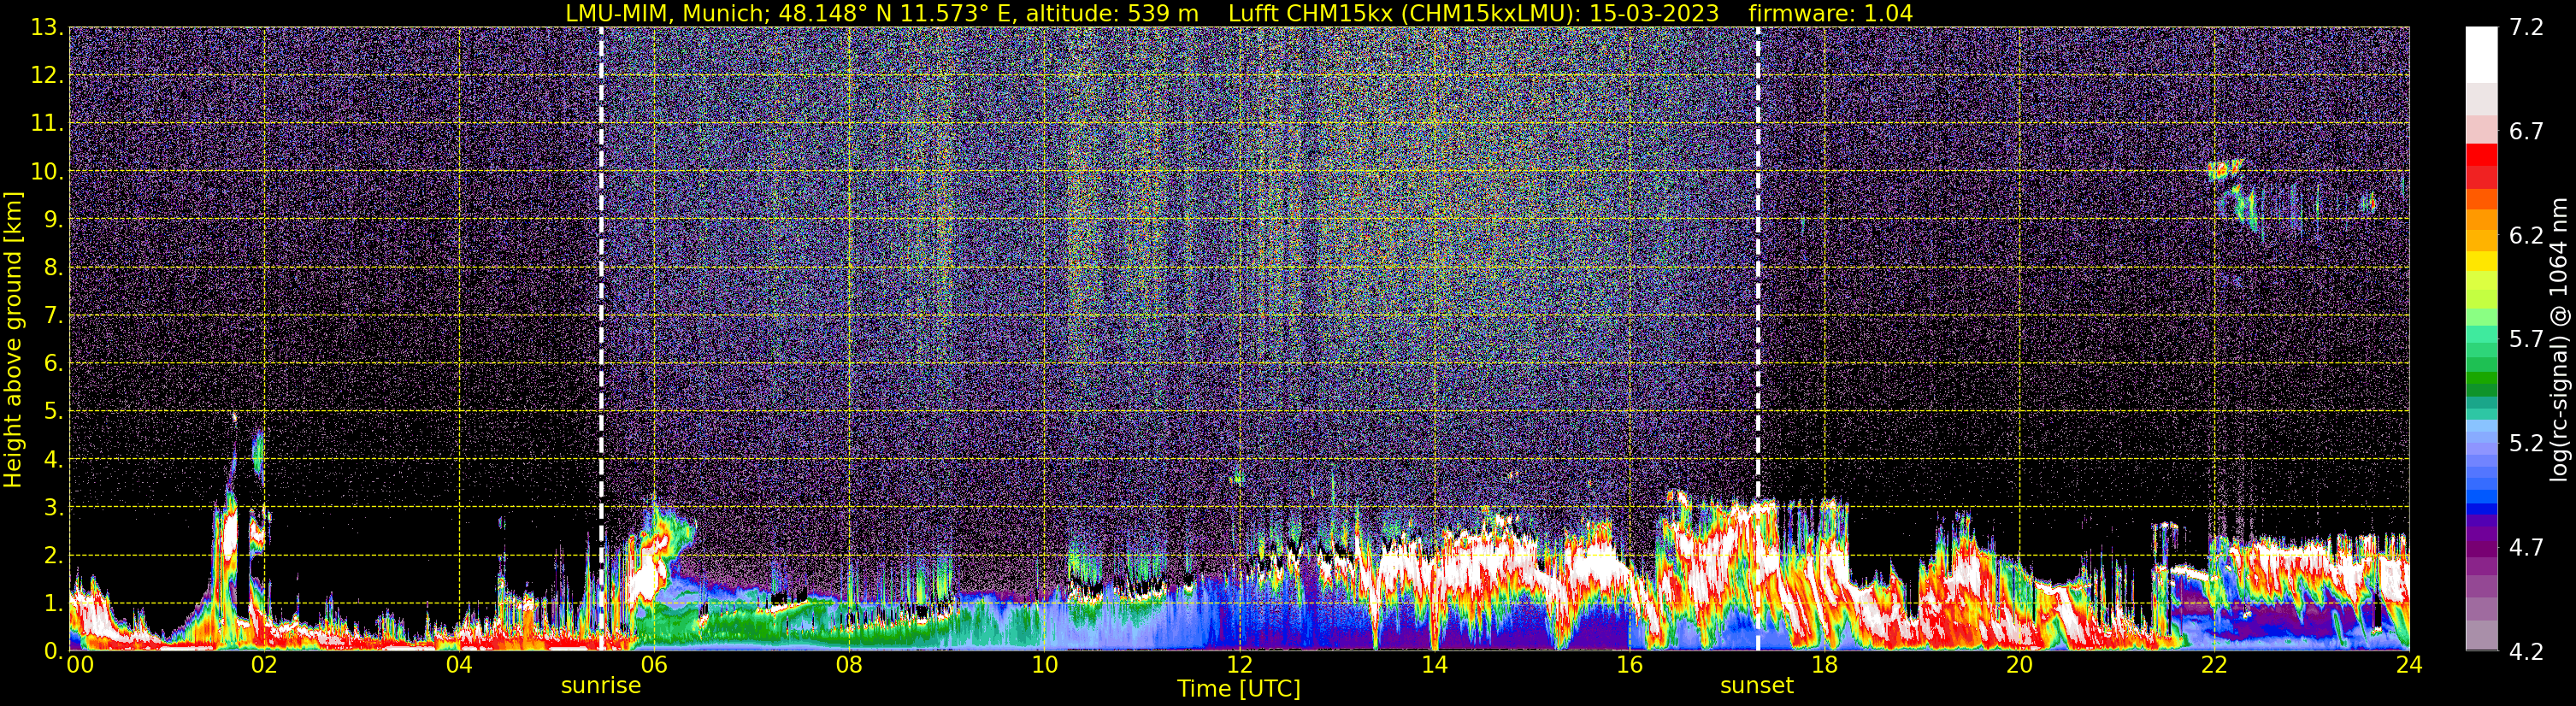The width and height of the screenshot is (2576, 706).
Task: Click the time axis tick label '14'
Action: [1434, 666]
